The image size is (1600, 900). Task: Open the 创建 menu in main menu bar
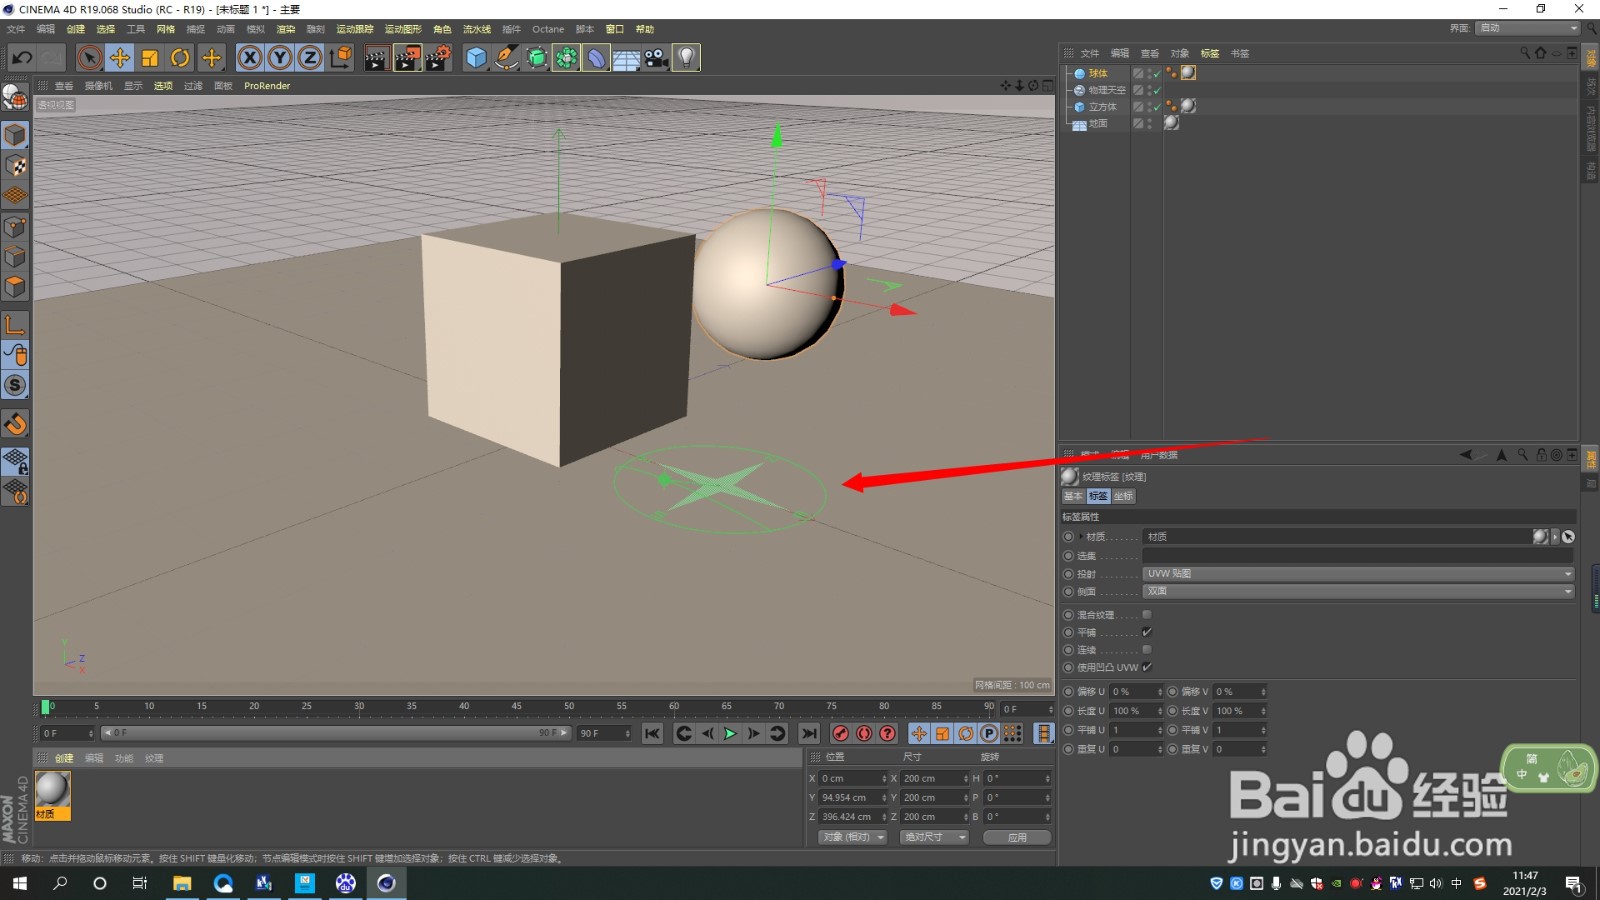click(x=76, y=29)
